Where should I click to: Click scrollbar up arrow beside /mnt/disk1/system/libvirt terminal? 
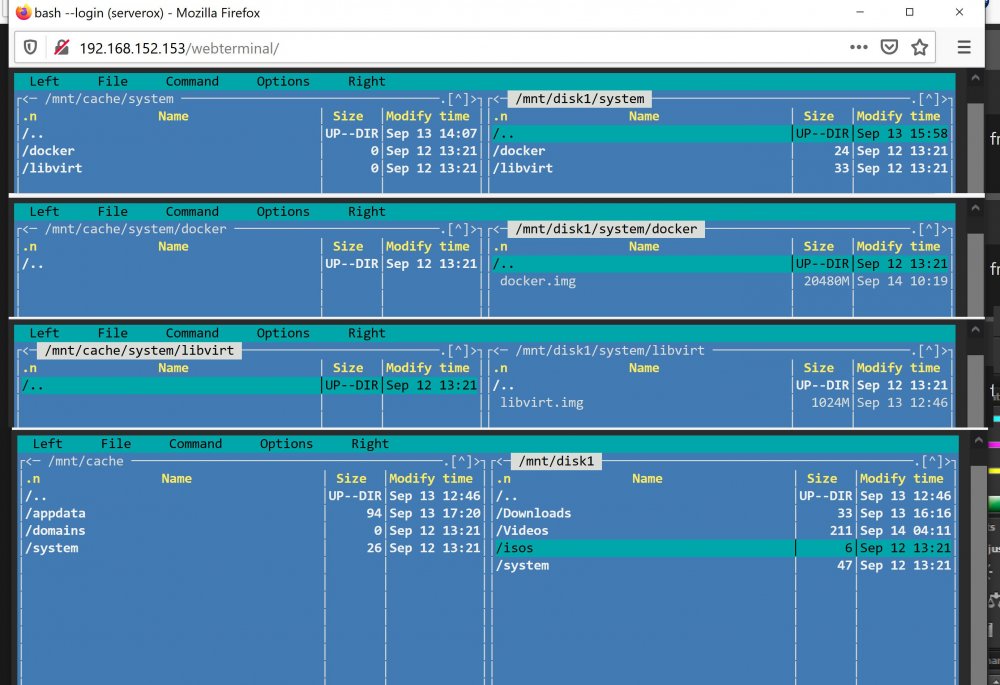tap(974, 330)
